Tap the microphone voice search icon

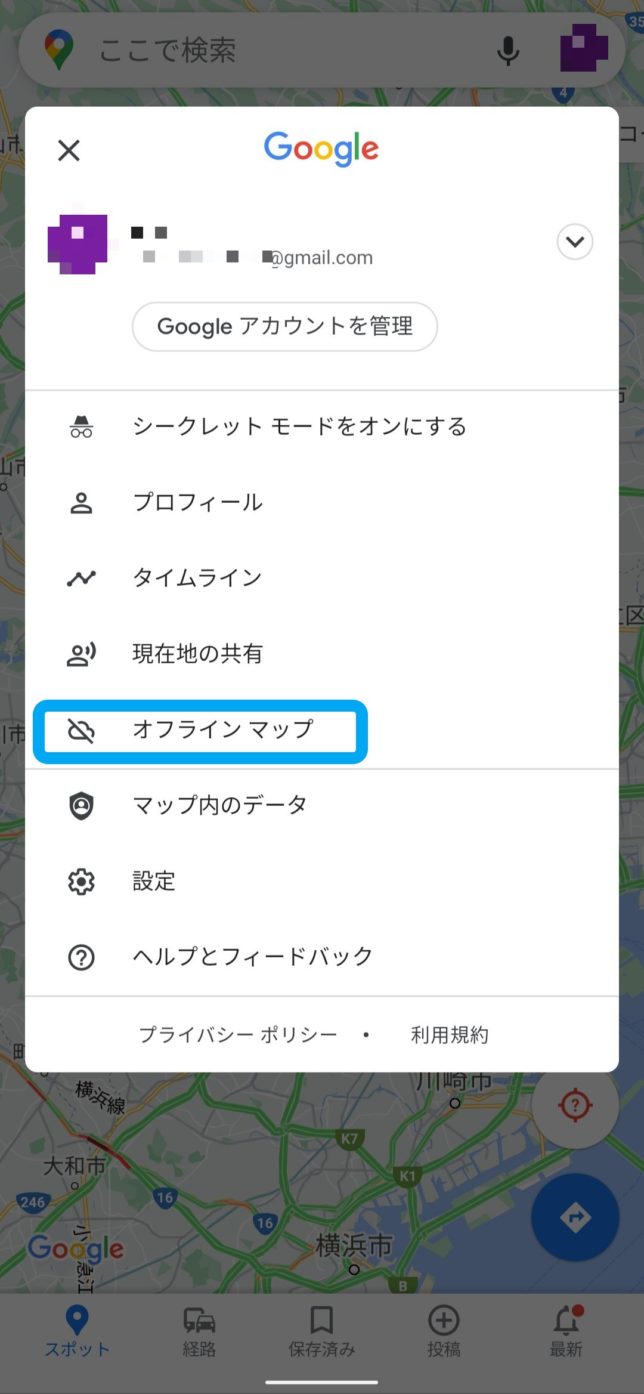pos(509,50)
